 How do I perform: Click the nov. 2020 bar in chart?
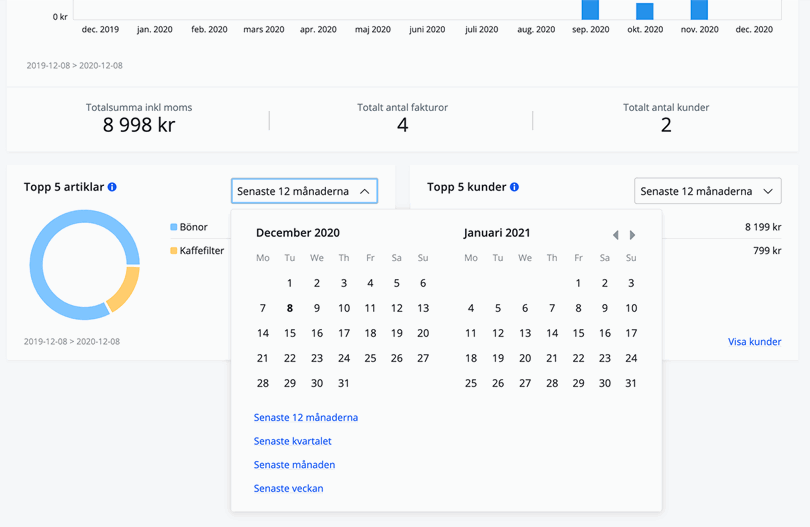pos(699,9)
